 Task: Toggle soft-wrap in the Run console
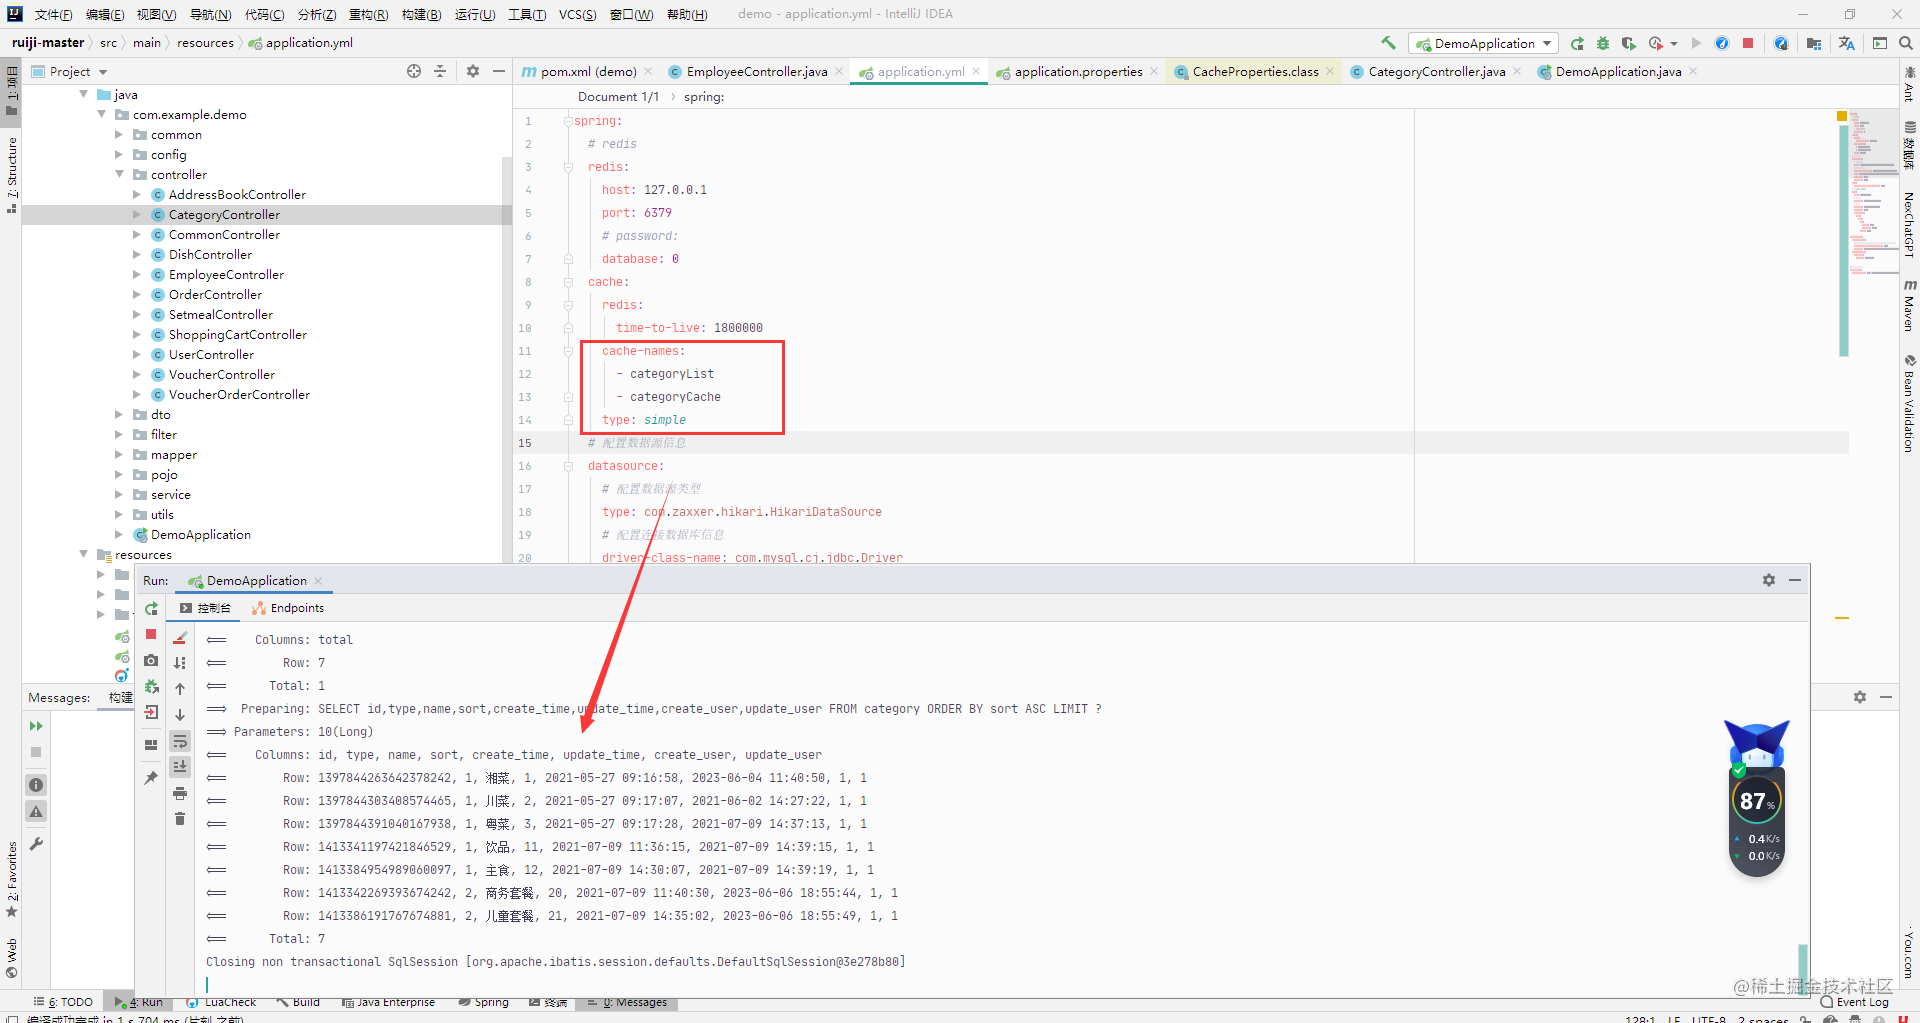180,740
